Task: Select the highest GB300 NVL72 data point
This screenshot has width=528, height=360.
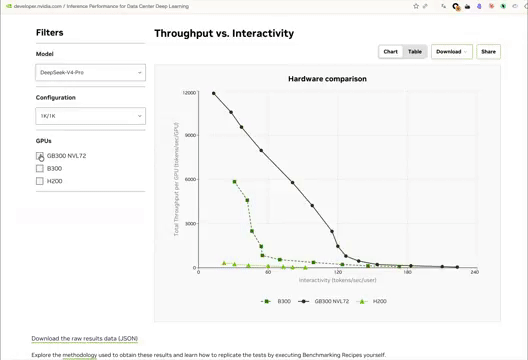Action: 213,93
